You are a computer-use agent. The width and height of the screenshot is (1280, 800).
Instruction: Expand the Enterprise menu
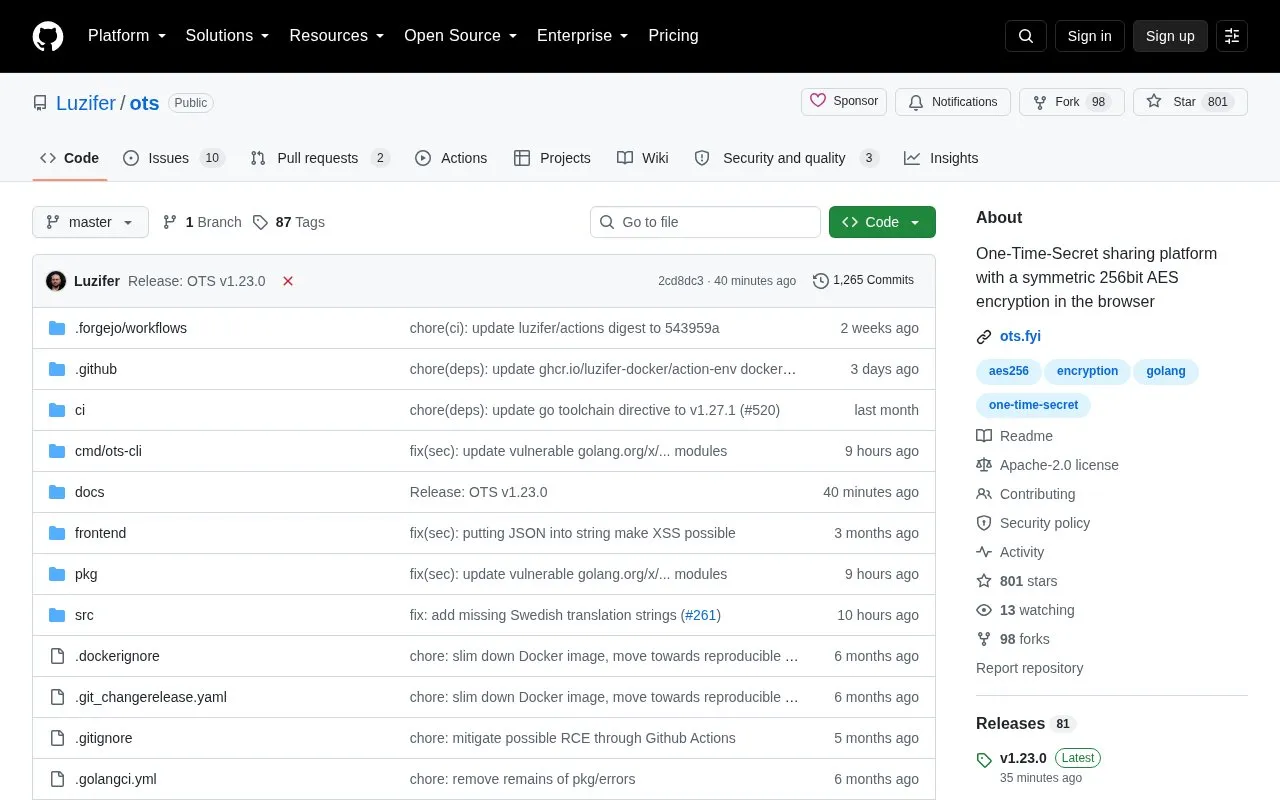[583, 36]
